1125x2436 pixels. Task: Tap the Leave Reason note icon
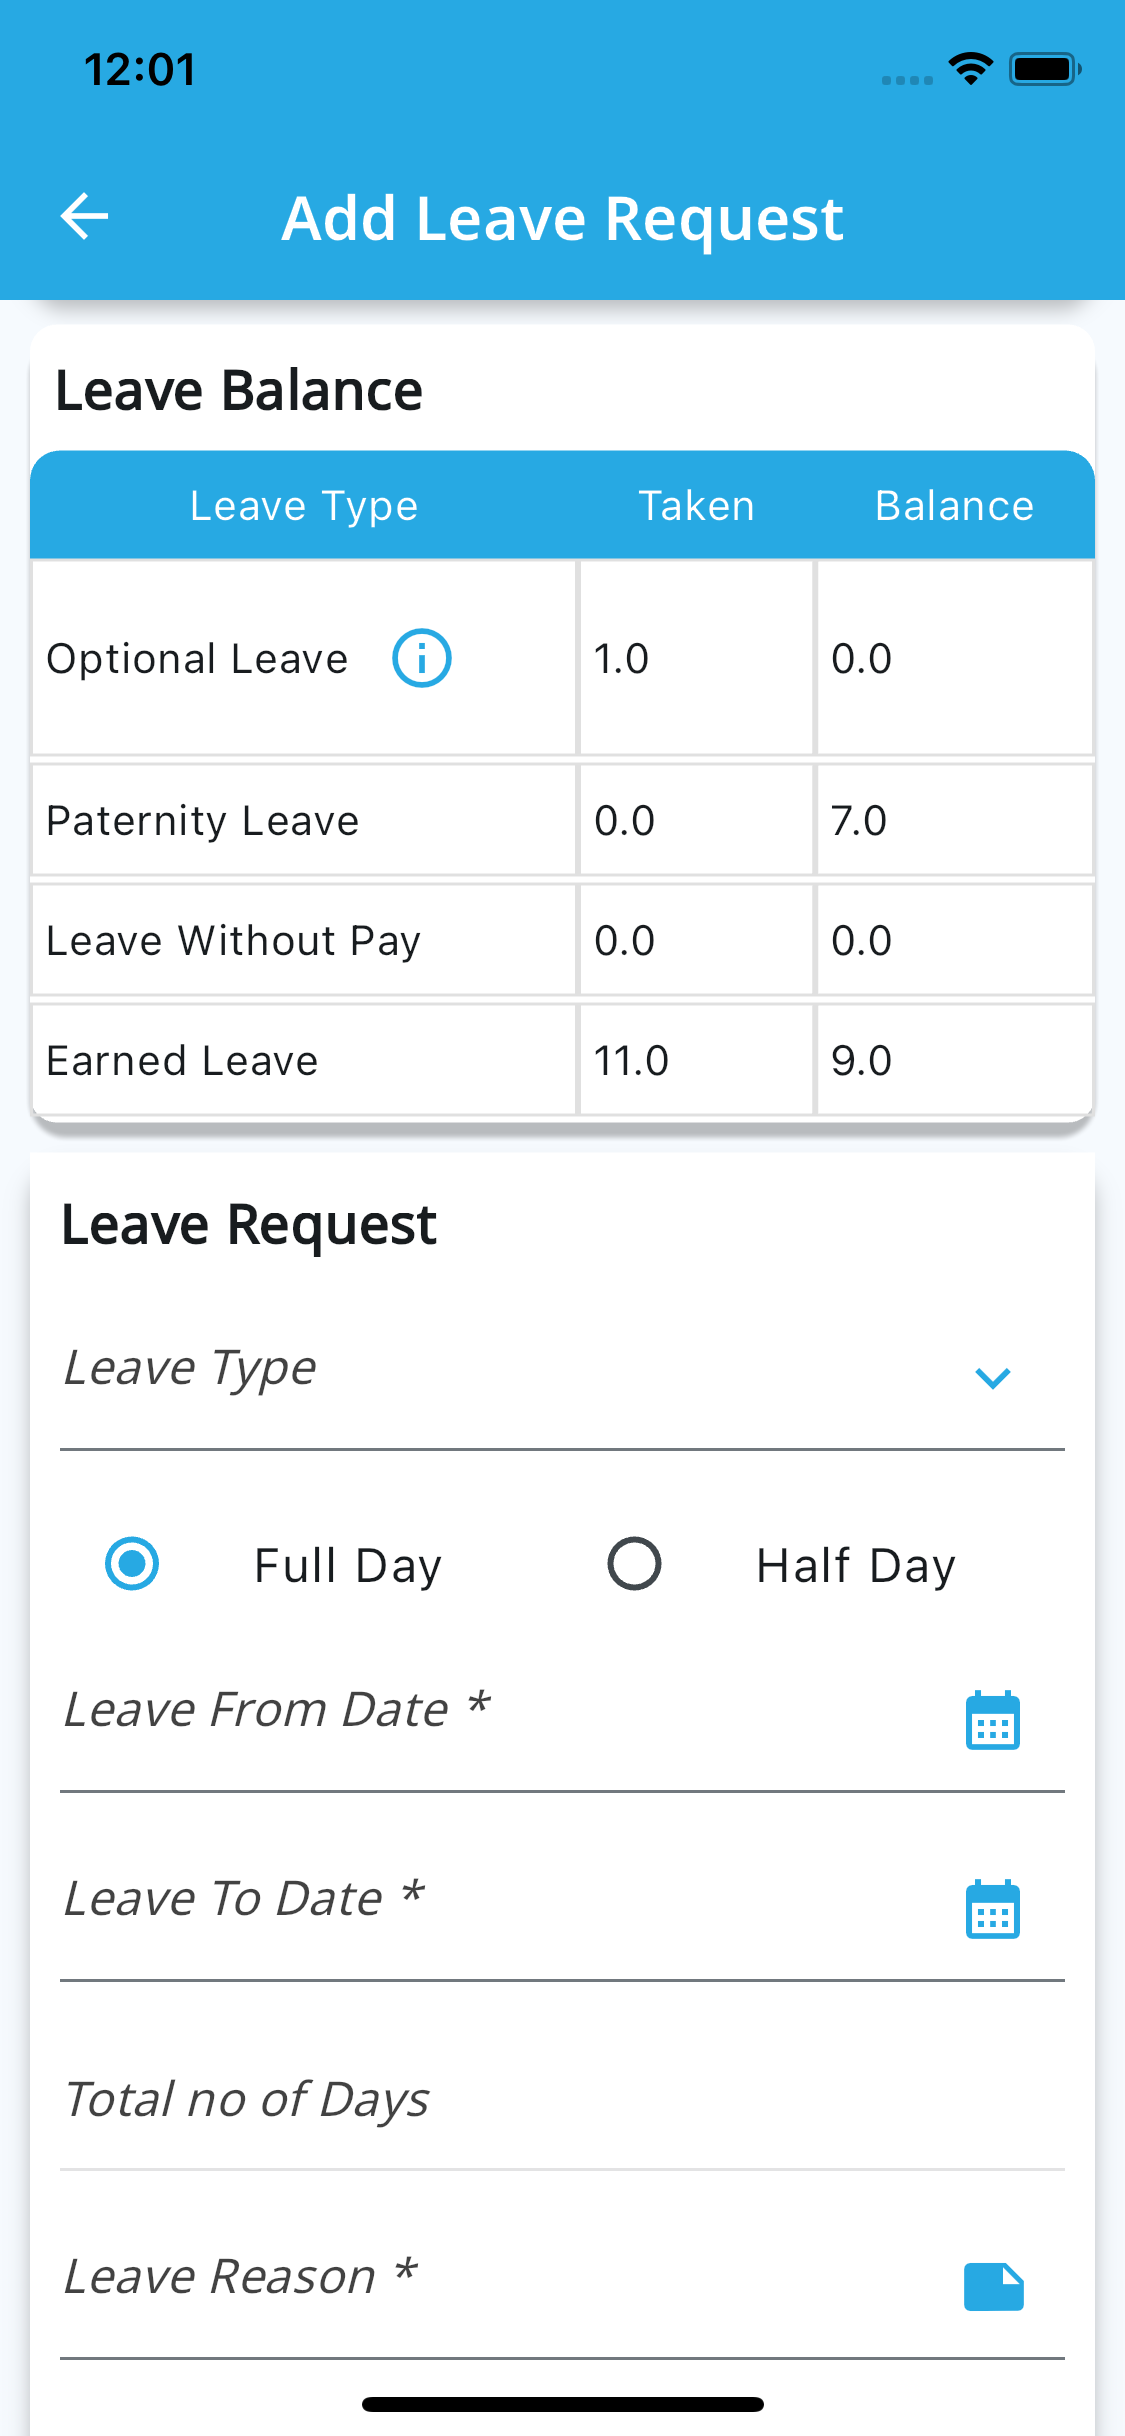coord(993,2287)
